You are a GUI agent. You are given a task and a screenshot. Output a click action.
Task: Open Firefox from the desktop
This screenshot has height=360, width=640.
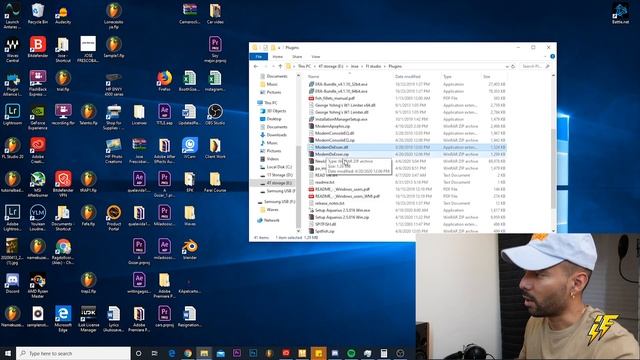[x=164, y=80]
